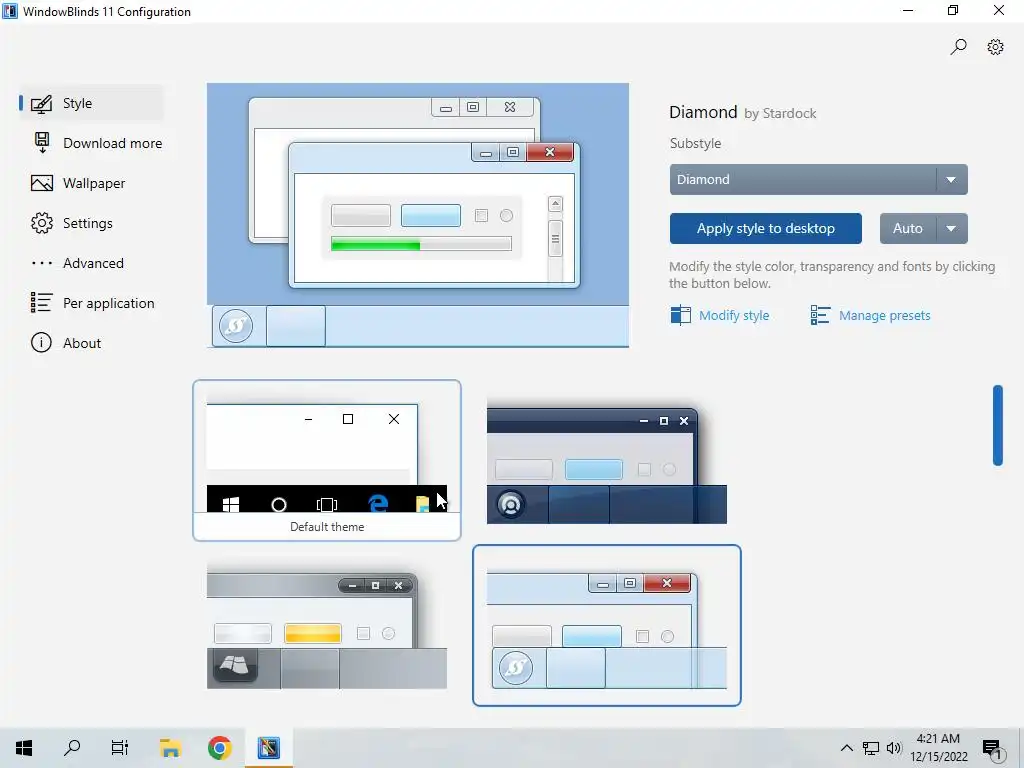Select the grey style with yellow button
This screenshot has width=1024, height=768.
tap(327, 626)
